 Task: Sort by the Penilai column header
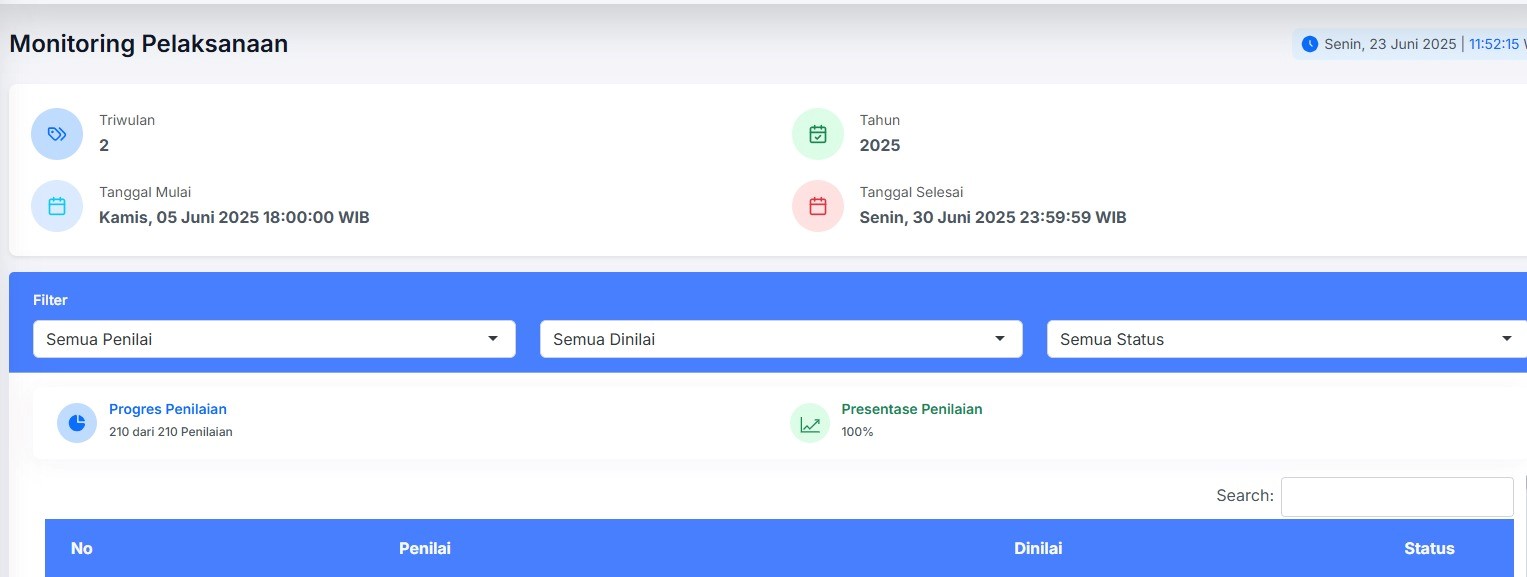click(x=425, y=548)
